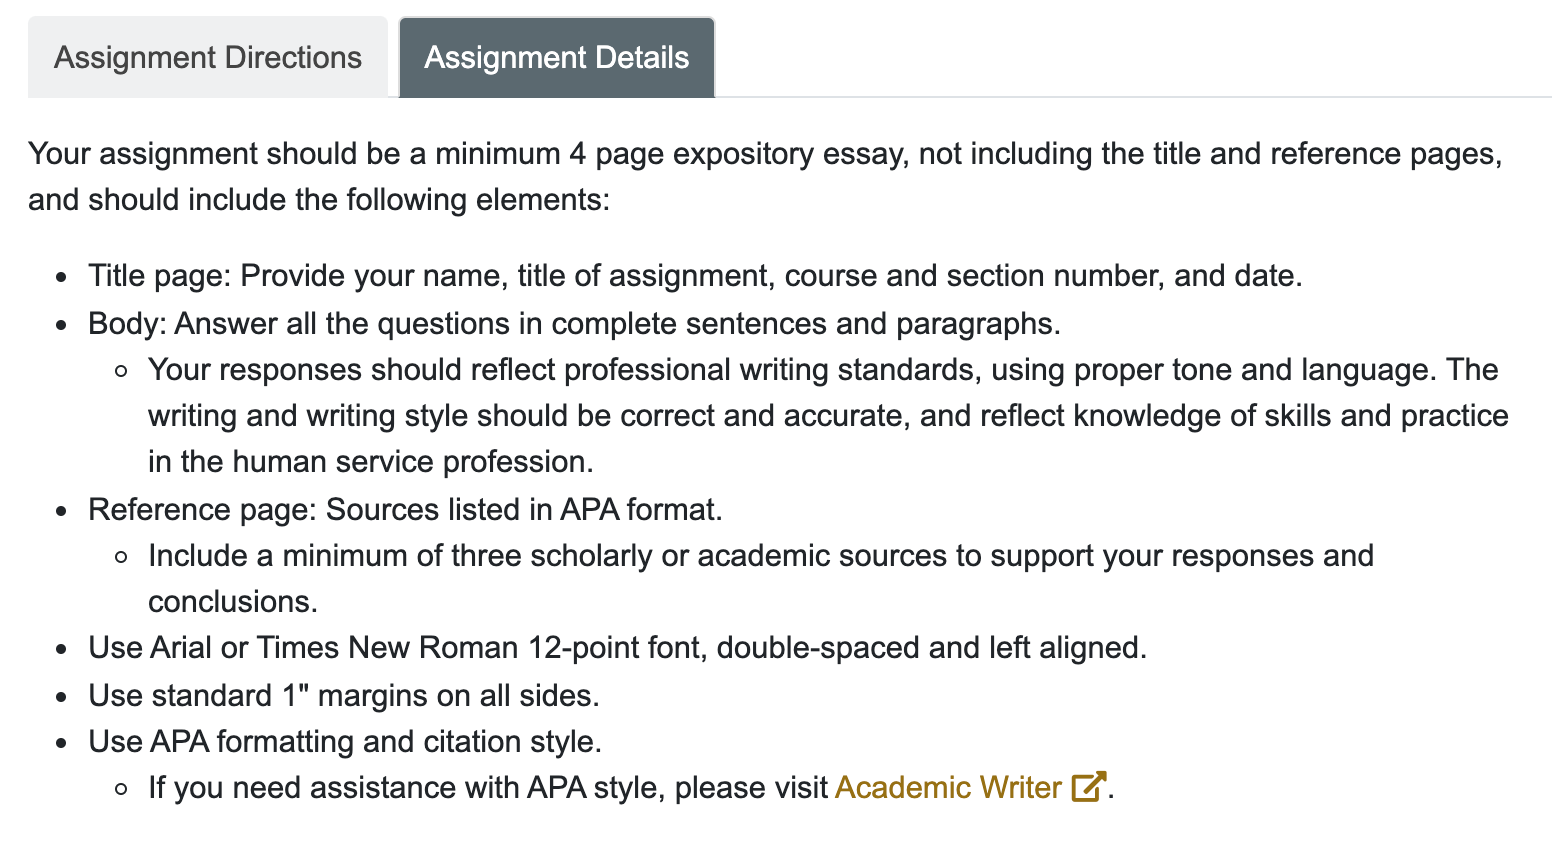Click the 'and should include the following elements' line
Image resolution: width=1552 pixels, height=858 pixels.
(x=319, y=199)
